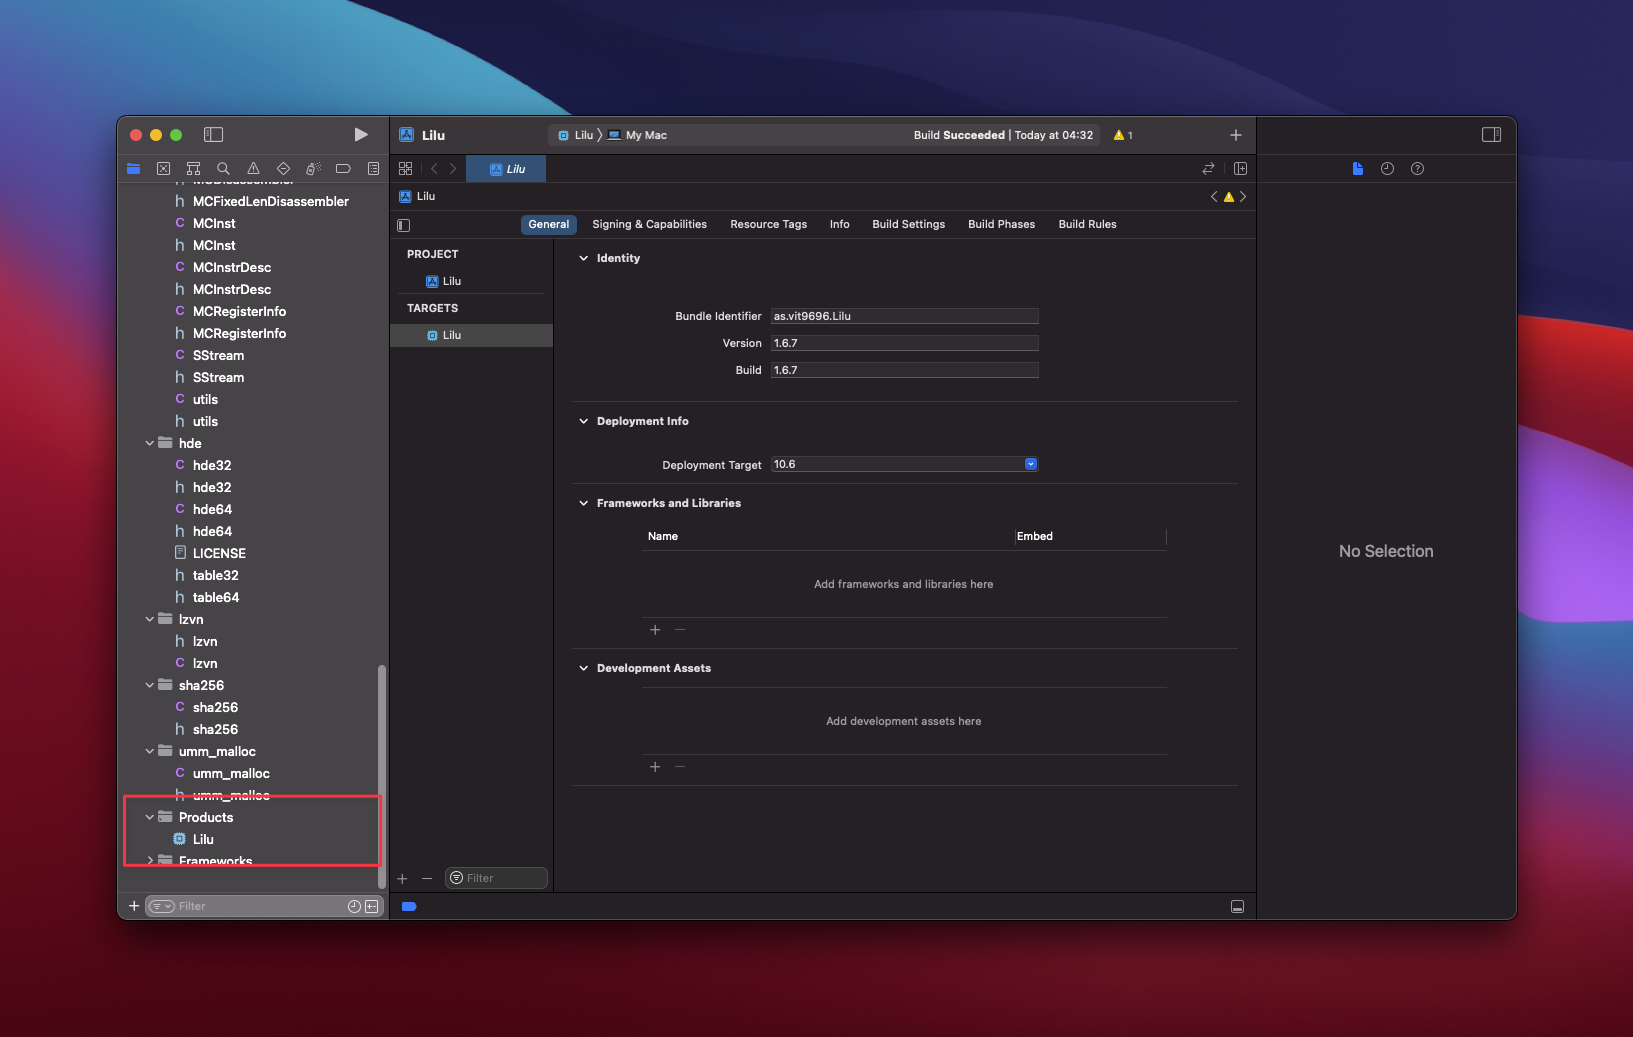Select the Lilu editor tab
Image resolution: width=1633 pixels, height=1037 pixels.
pos(507,169)
